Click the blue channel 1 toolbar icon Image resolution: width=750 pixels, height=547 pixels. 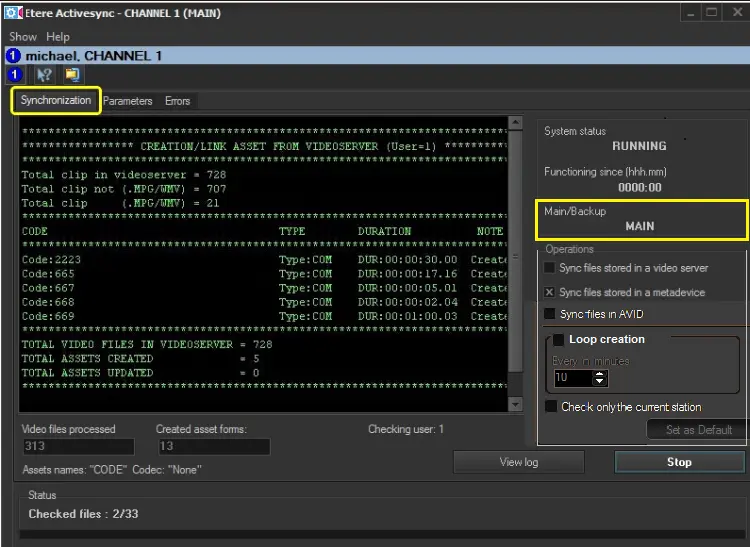click(14, 74)
